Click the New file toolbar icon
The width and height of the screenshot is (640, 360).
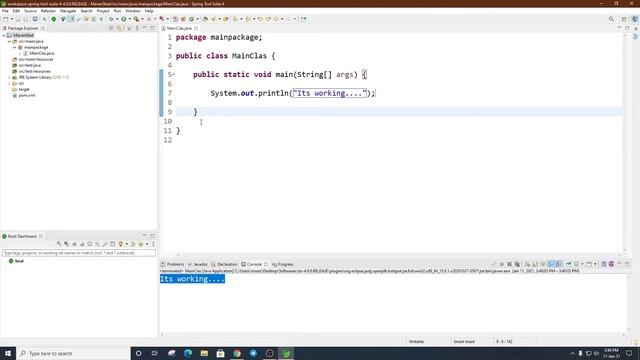click(5, 19)
